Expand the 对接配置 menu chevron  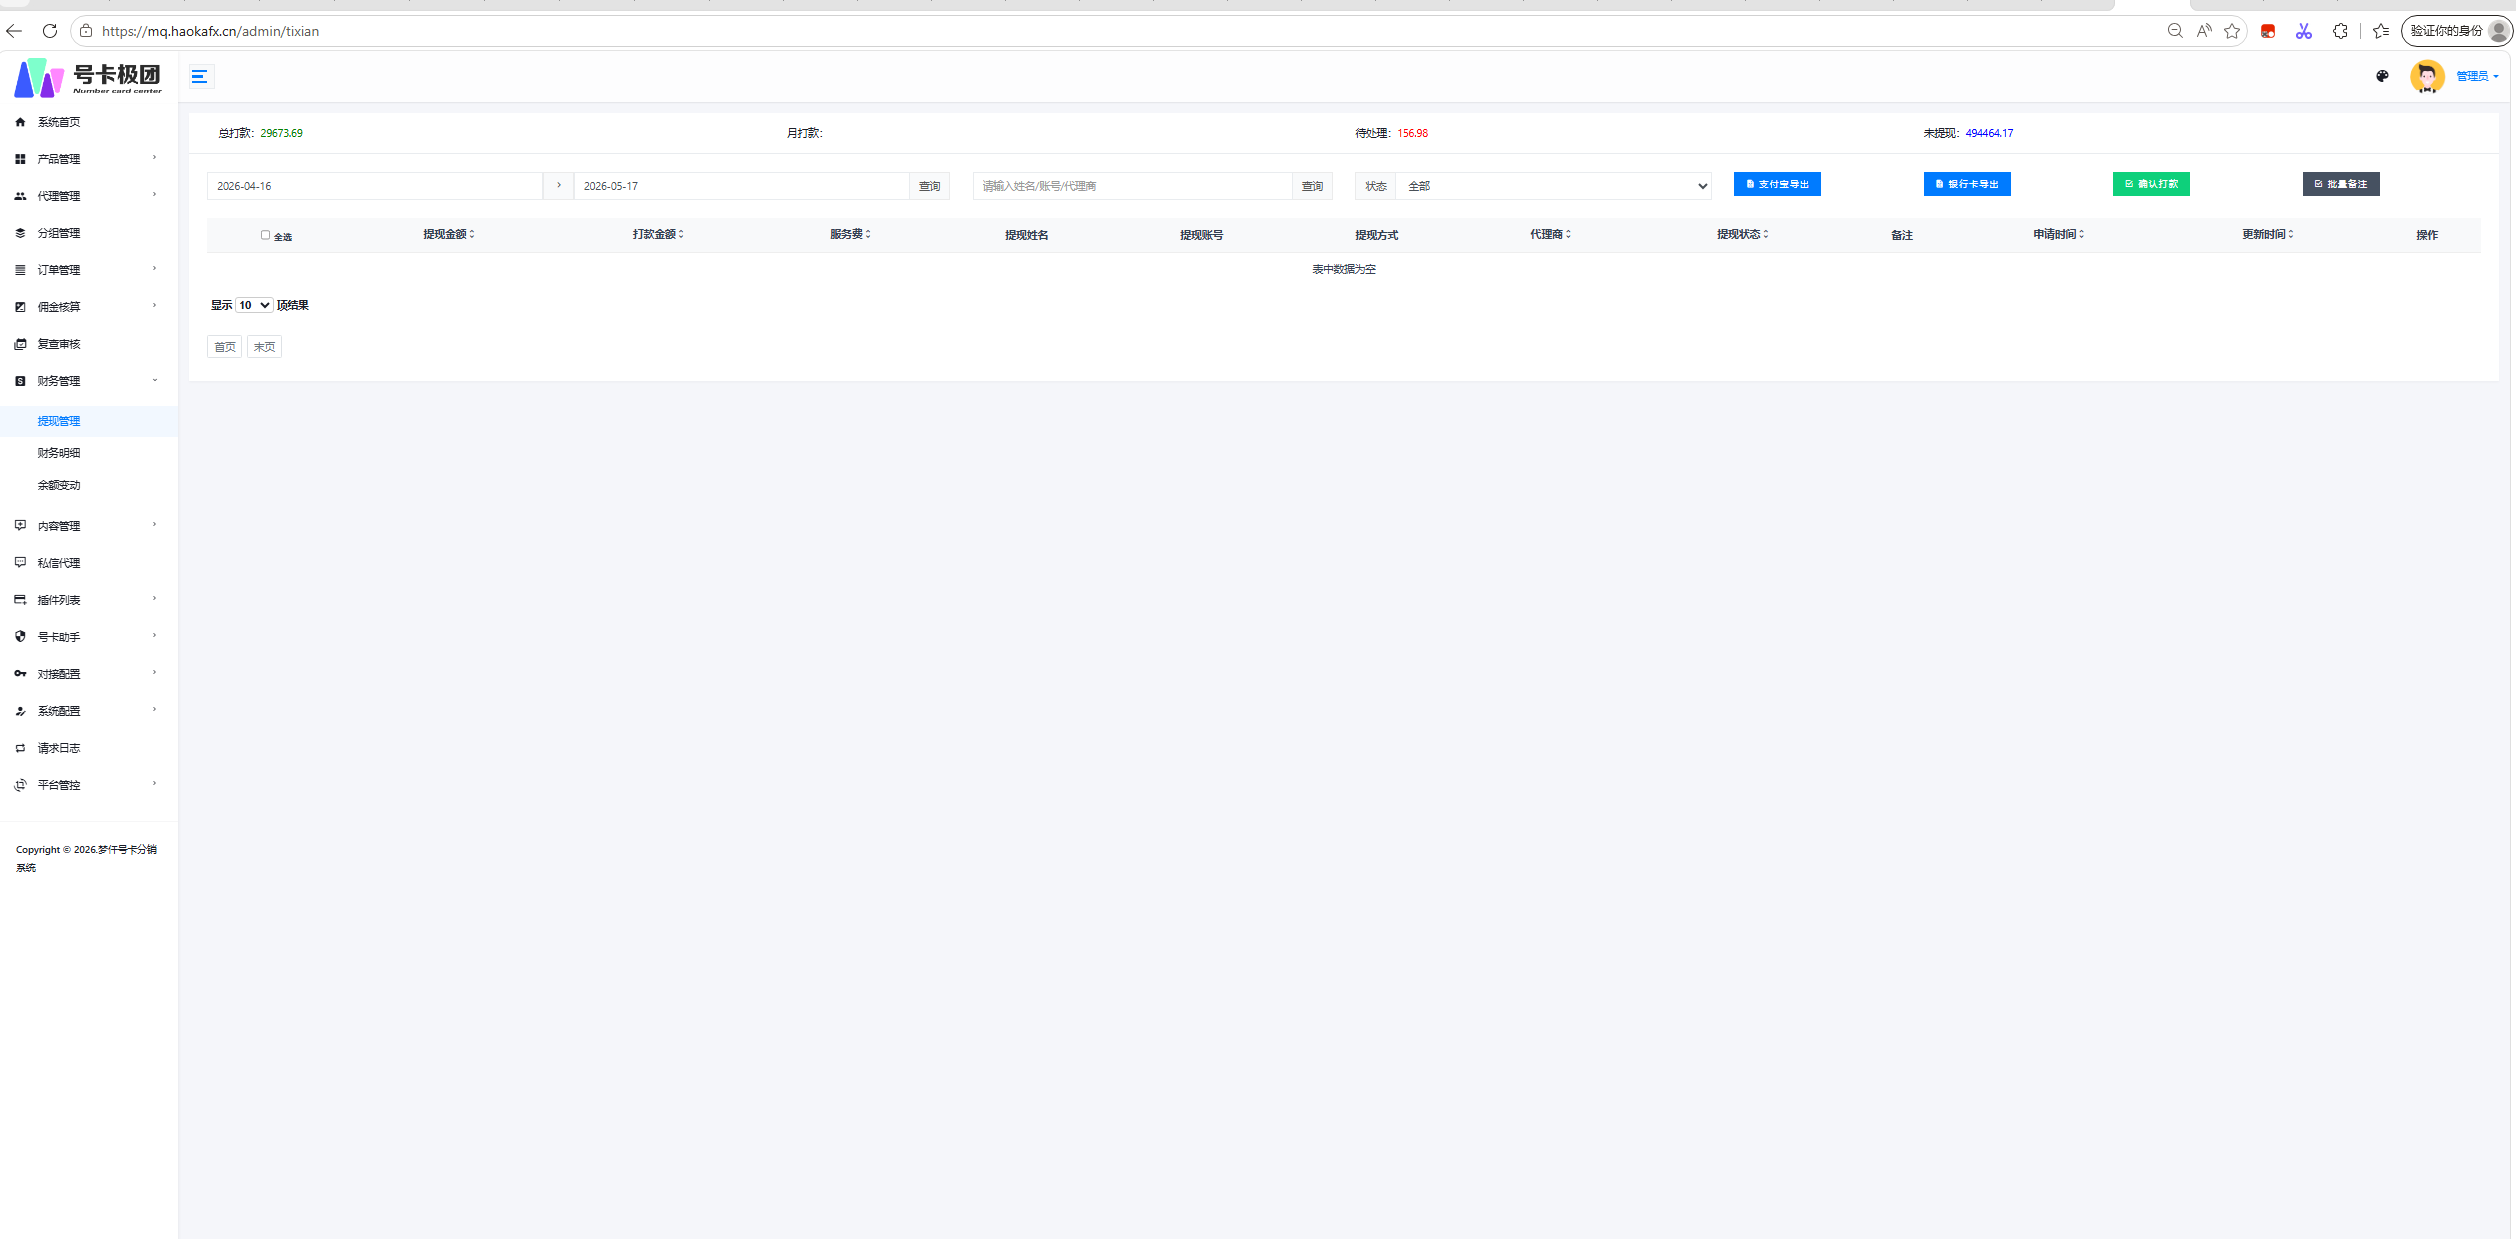[154, 673]
